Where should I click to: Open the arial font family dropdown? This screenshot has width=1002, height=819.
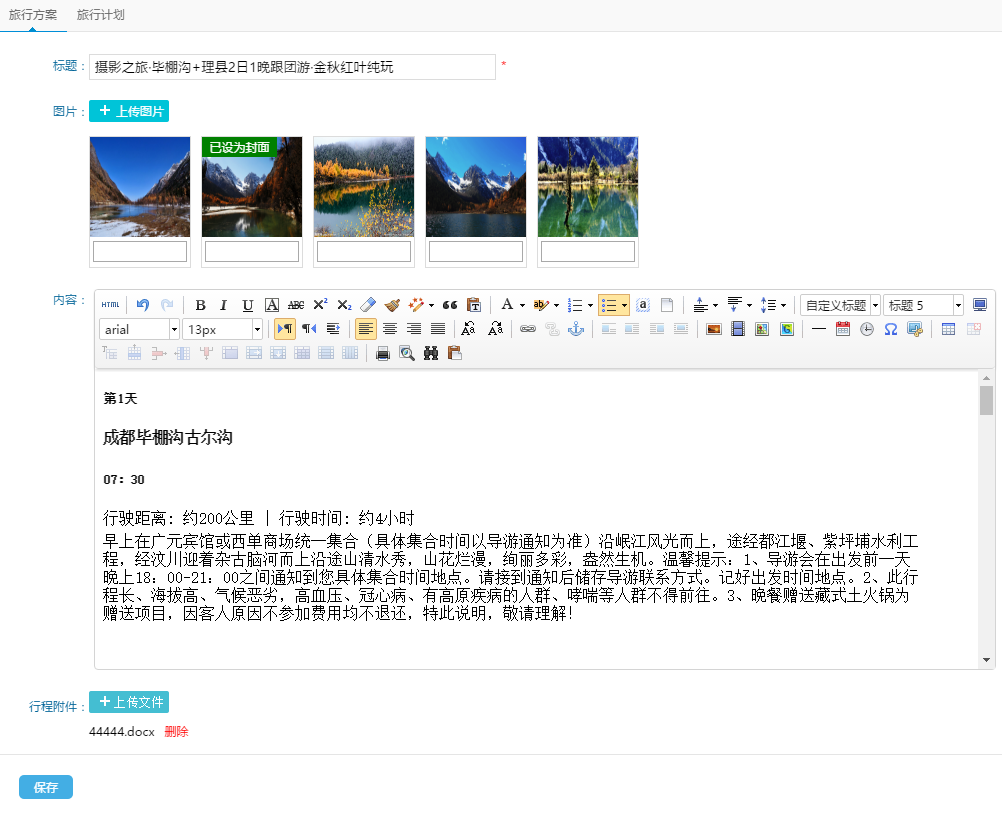174,329
